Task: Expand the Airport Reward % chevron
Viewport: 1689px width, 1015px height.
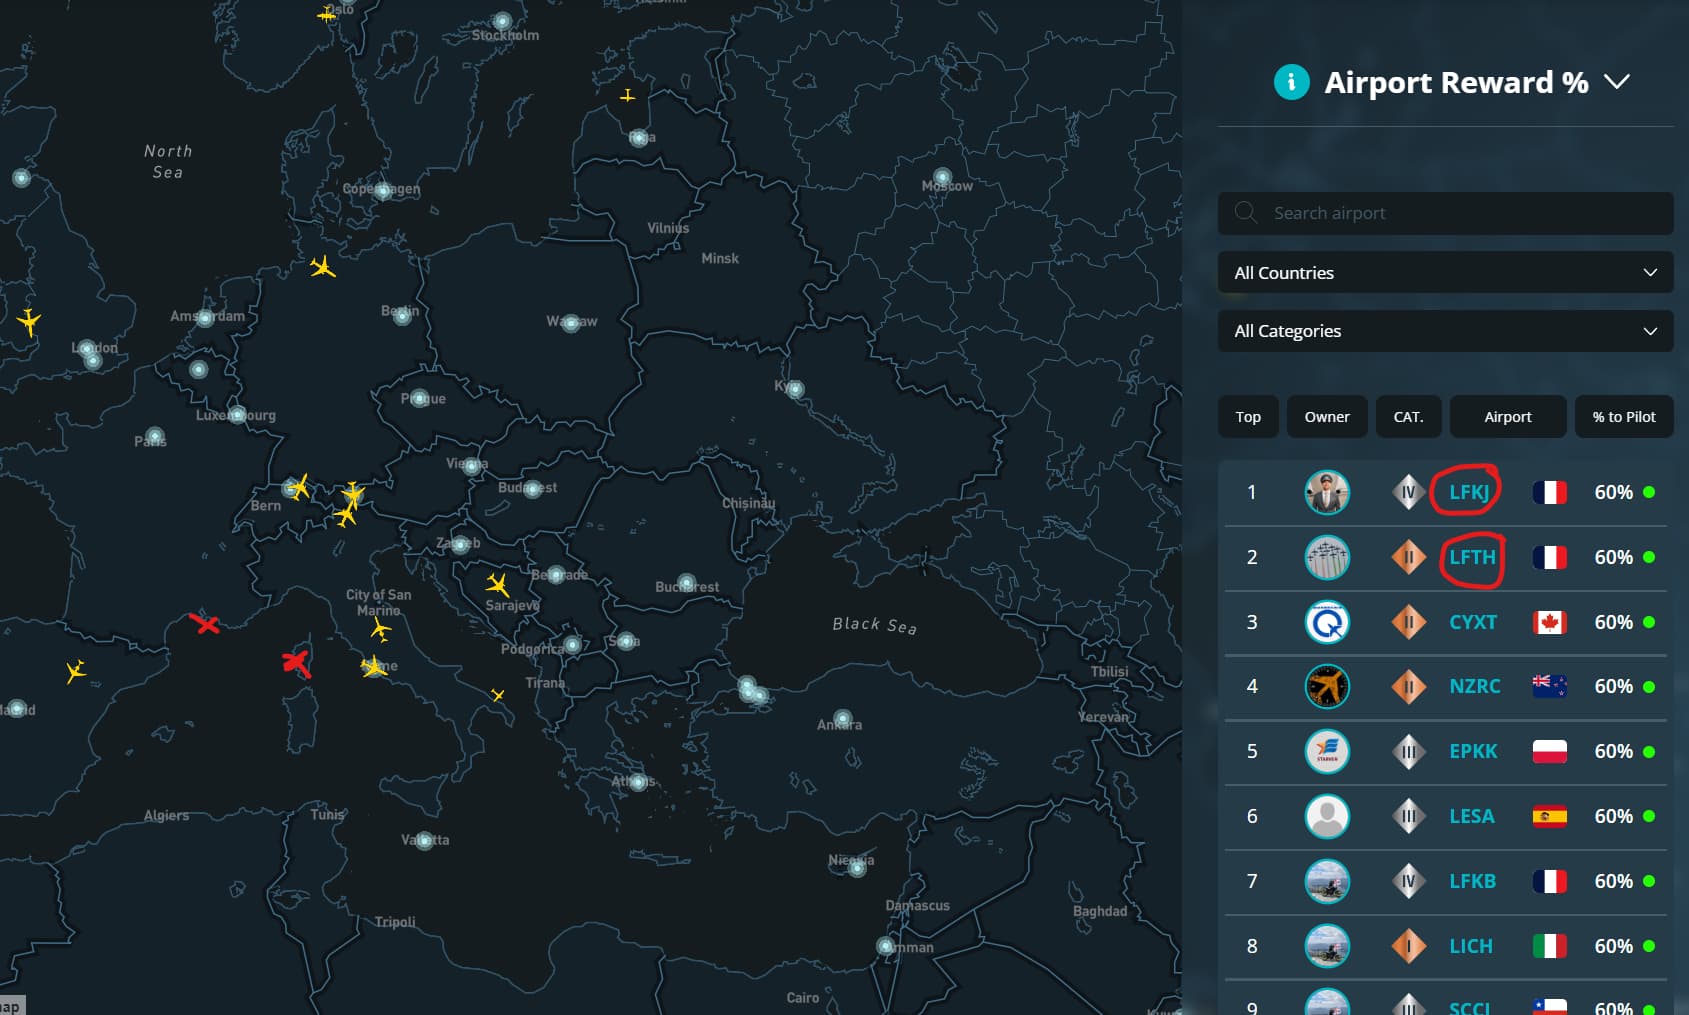Action: pos(1617,82)
